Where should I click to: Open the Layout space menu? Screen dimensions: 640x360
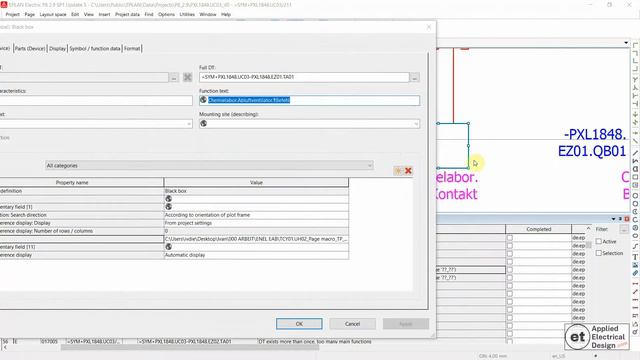[x=53, y=14]
